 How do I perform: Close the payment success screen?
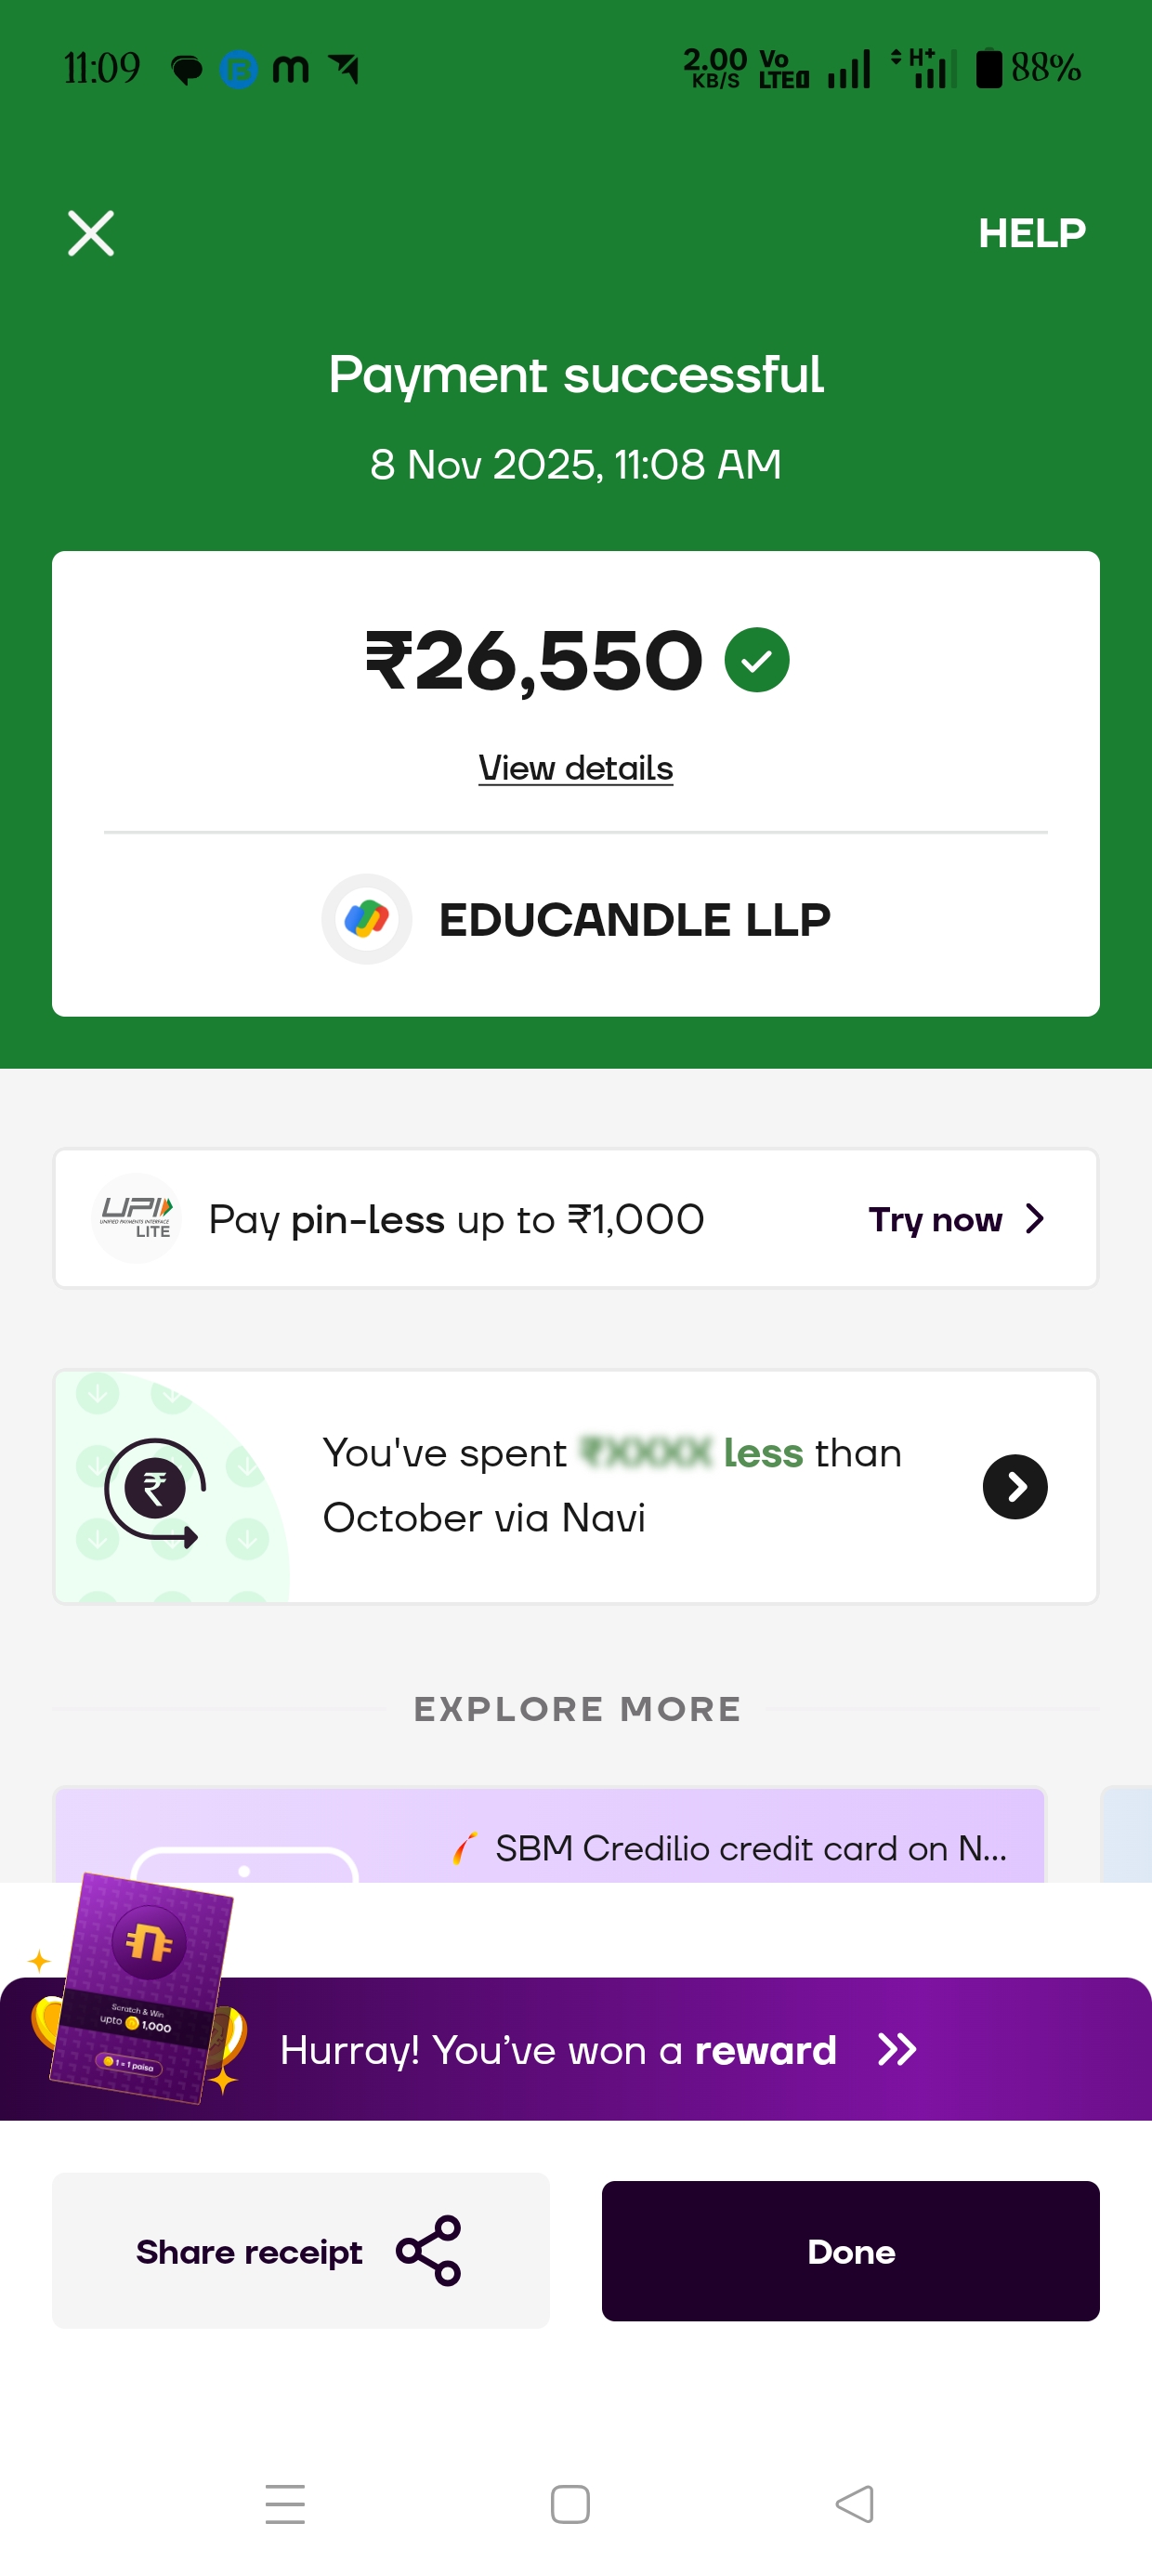[91, 233]
